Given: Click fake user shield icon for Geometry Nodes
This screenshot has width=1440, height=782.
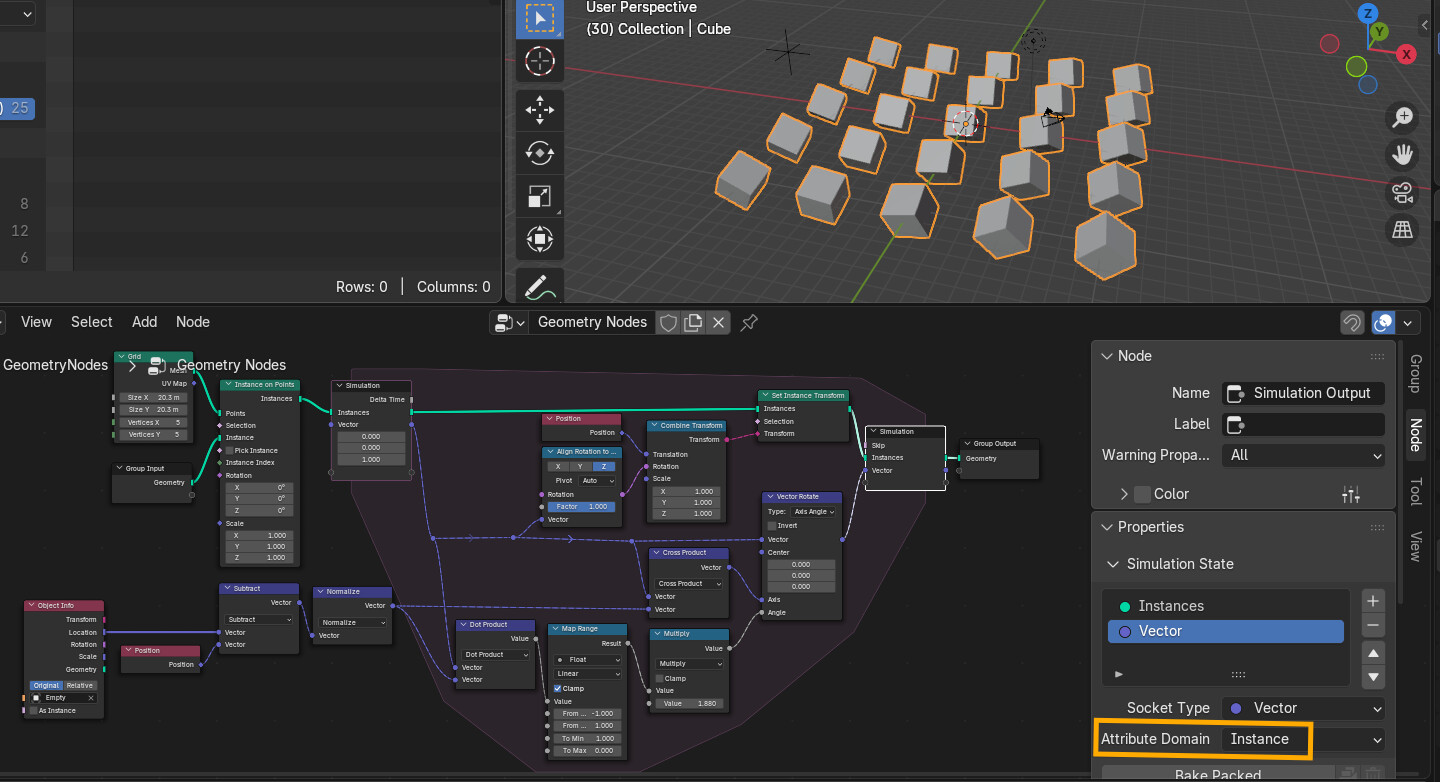Looking at the screenshot, I should [668, 322].
